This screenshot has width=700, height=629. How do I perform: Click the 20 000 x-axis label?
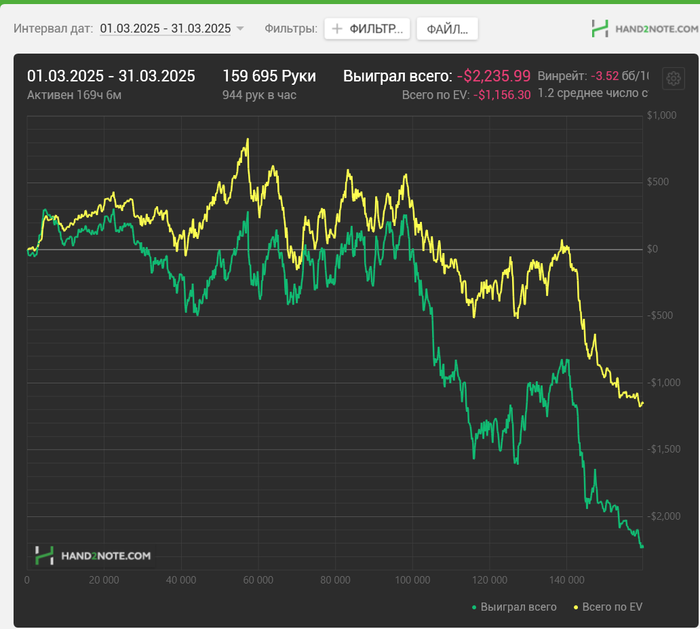coord(104,580)
